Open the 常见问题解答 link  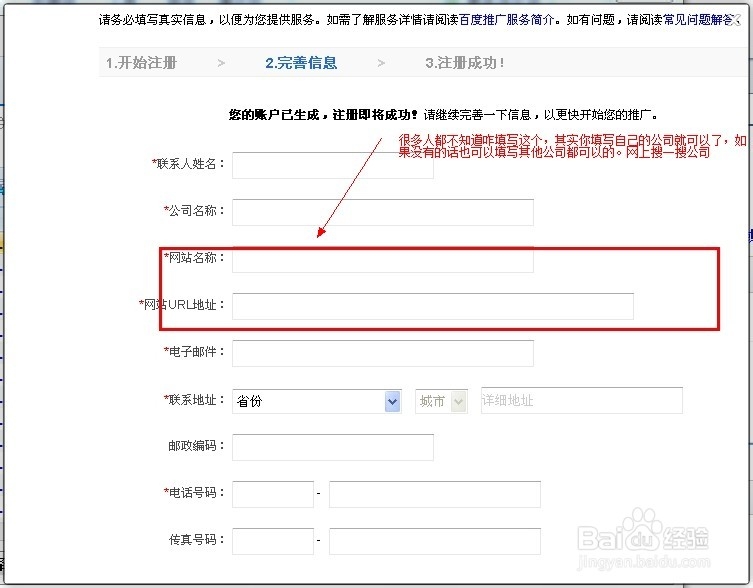coord(699,20)
